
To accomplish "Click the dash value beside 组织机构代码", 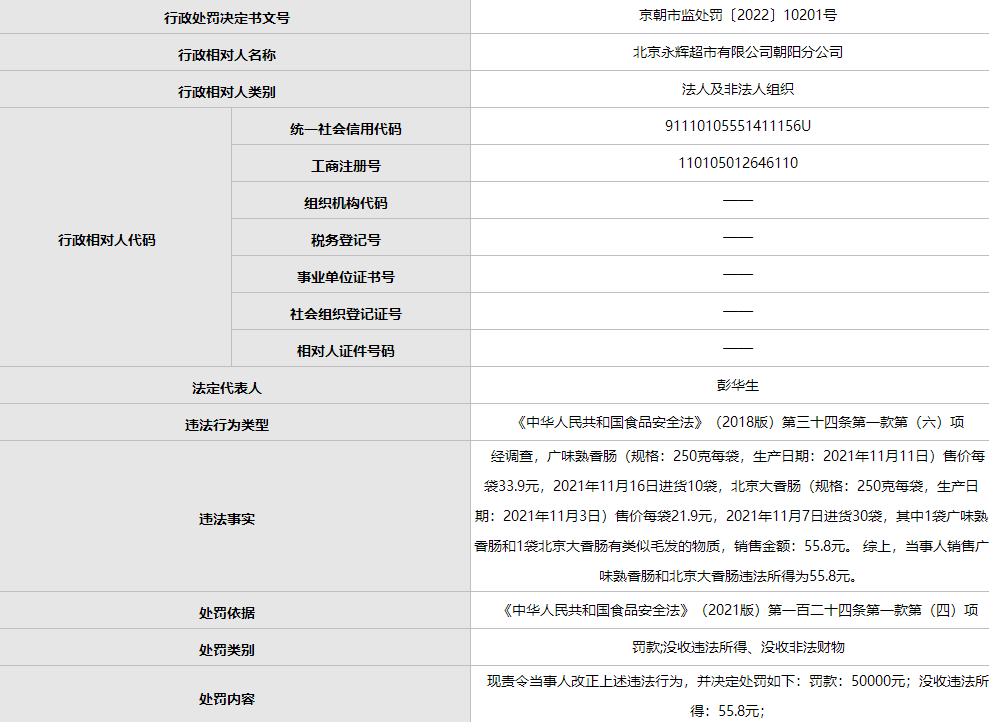I will 738,201.
